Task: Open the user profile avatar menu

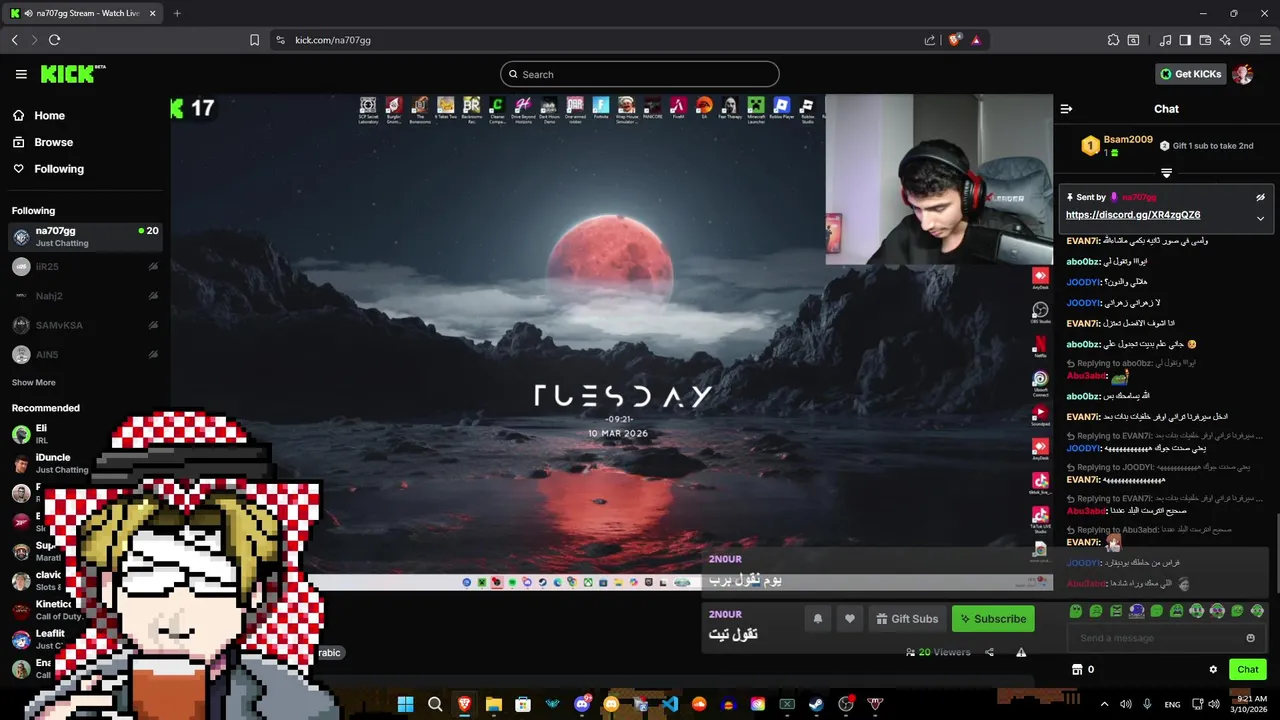Action: pos(1243,74)
